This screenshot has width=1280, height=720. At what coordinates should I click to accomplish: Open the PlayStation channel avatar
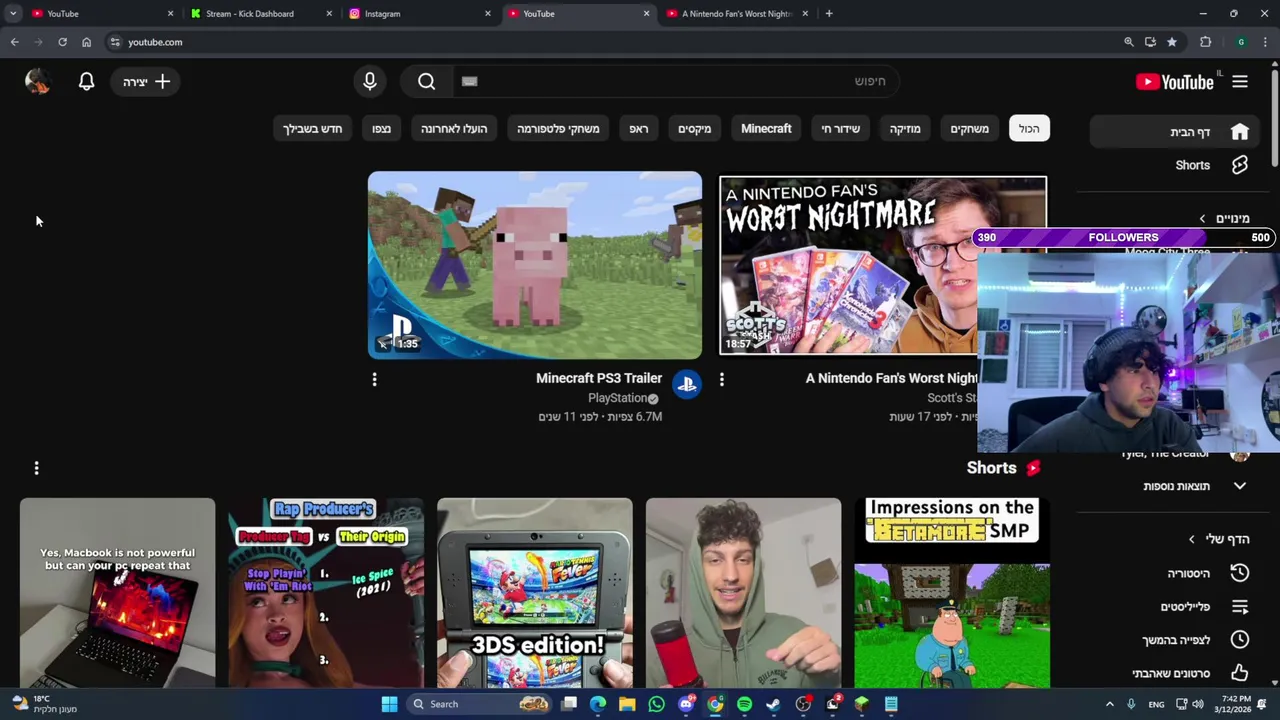click(687, 384)
